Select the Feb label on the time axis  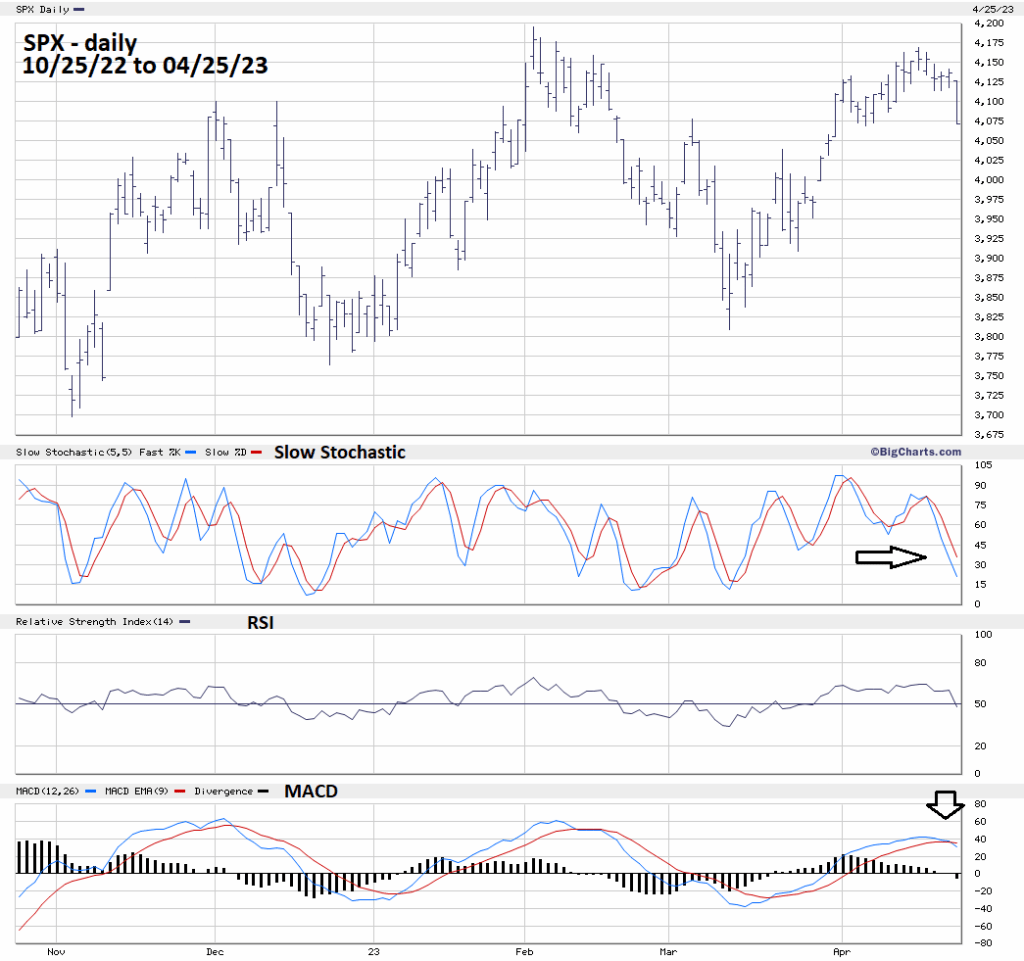tap(525, 952)
